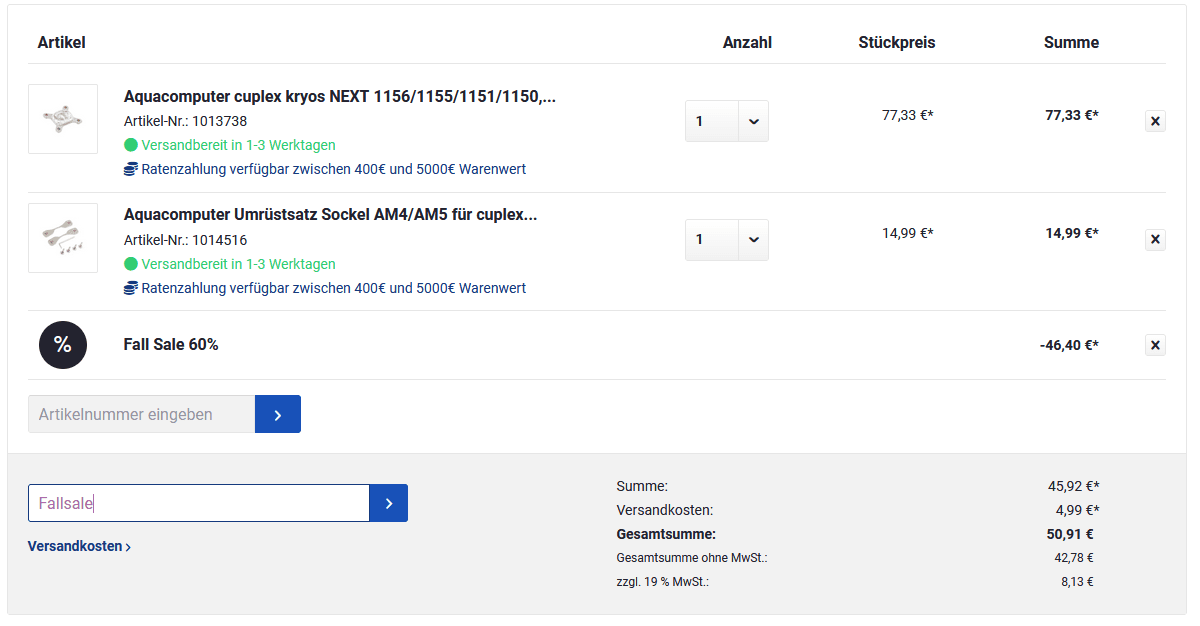Click article number 1013738
The image size is (1200, 626).
pyautogui.click(x=219, y=121)
